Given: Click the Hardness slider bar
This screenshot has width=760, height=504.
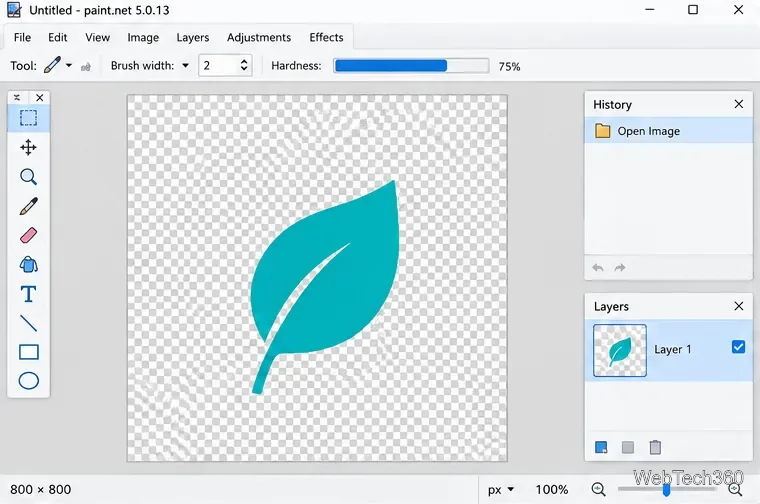Looking at the screenshot, I should point(411,65).
